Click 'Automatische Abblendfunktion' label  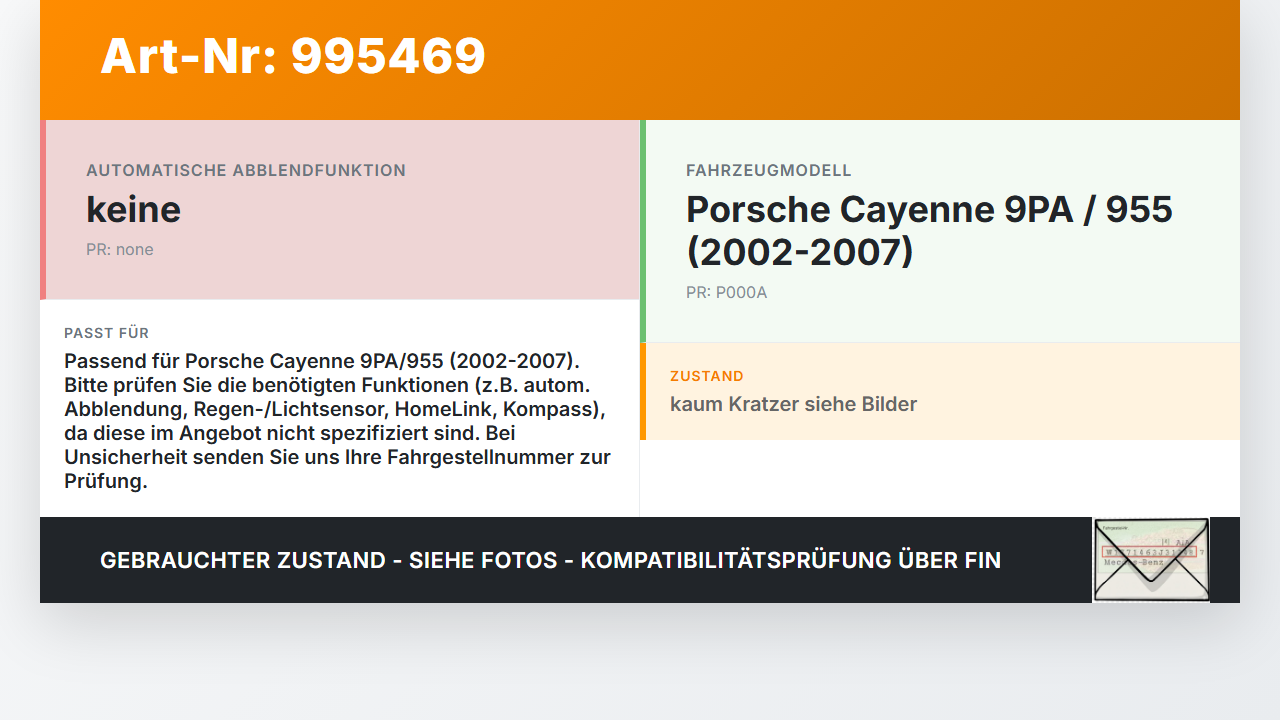(x=246, y=170)
